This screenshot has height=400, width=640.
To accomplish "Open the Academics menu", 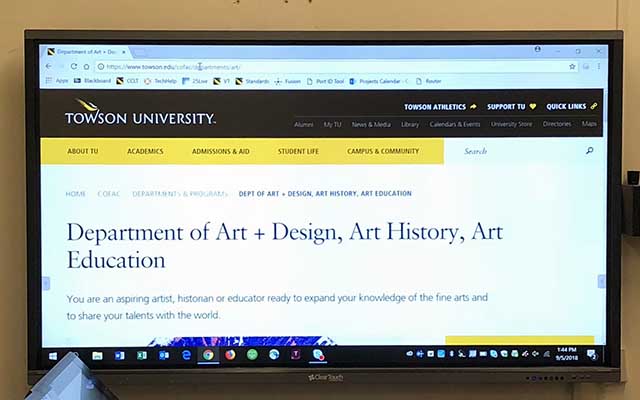I will (x=145, y=151).
